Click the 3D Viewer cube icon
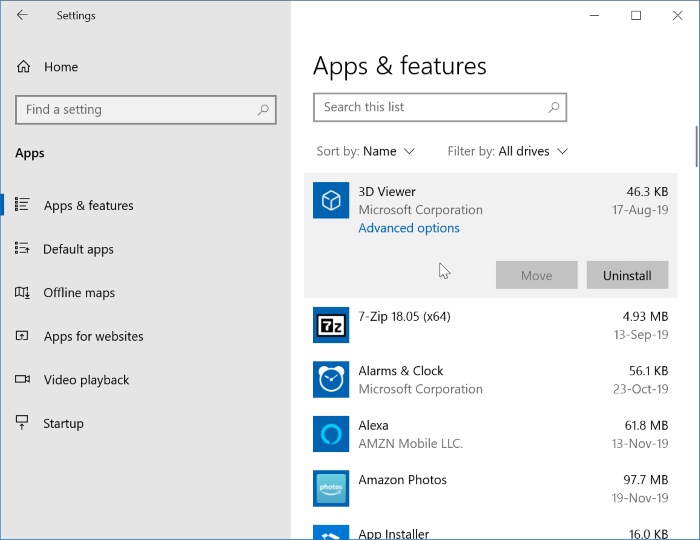The height and width of the screenshot is (540, 700). (x=331, y=200)
